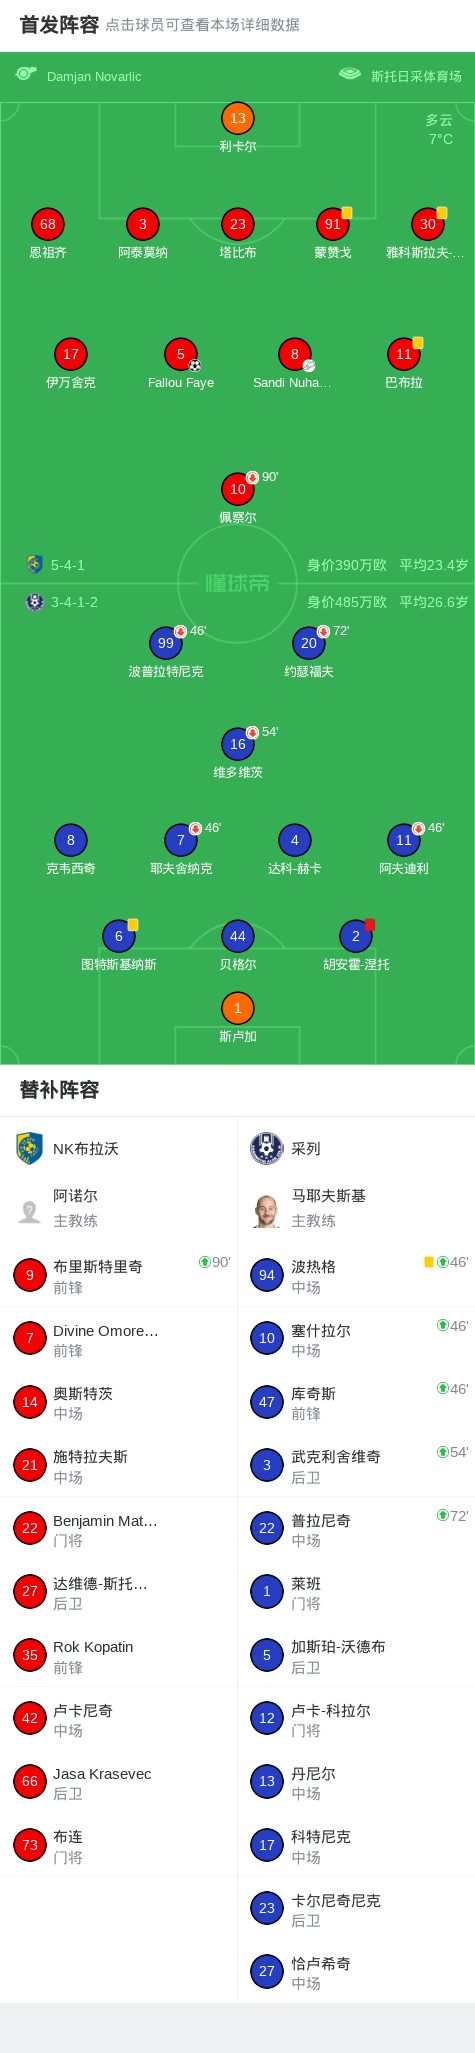Click goalkeeper 利卡尔 number 13 icon

pyautogui.click(x=238, y=118)
